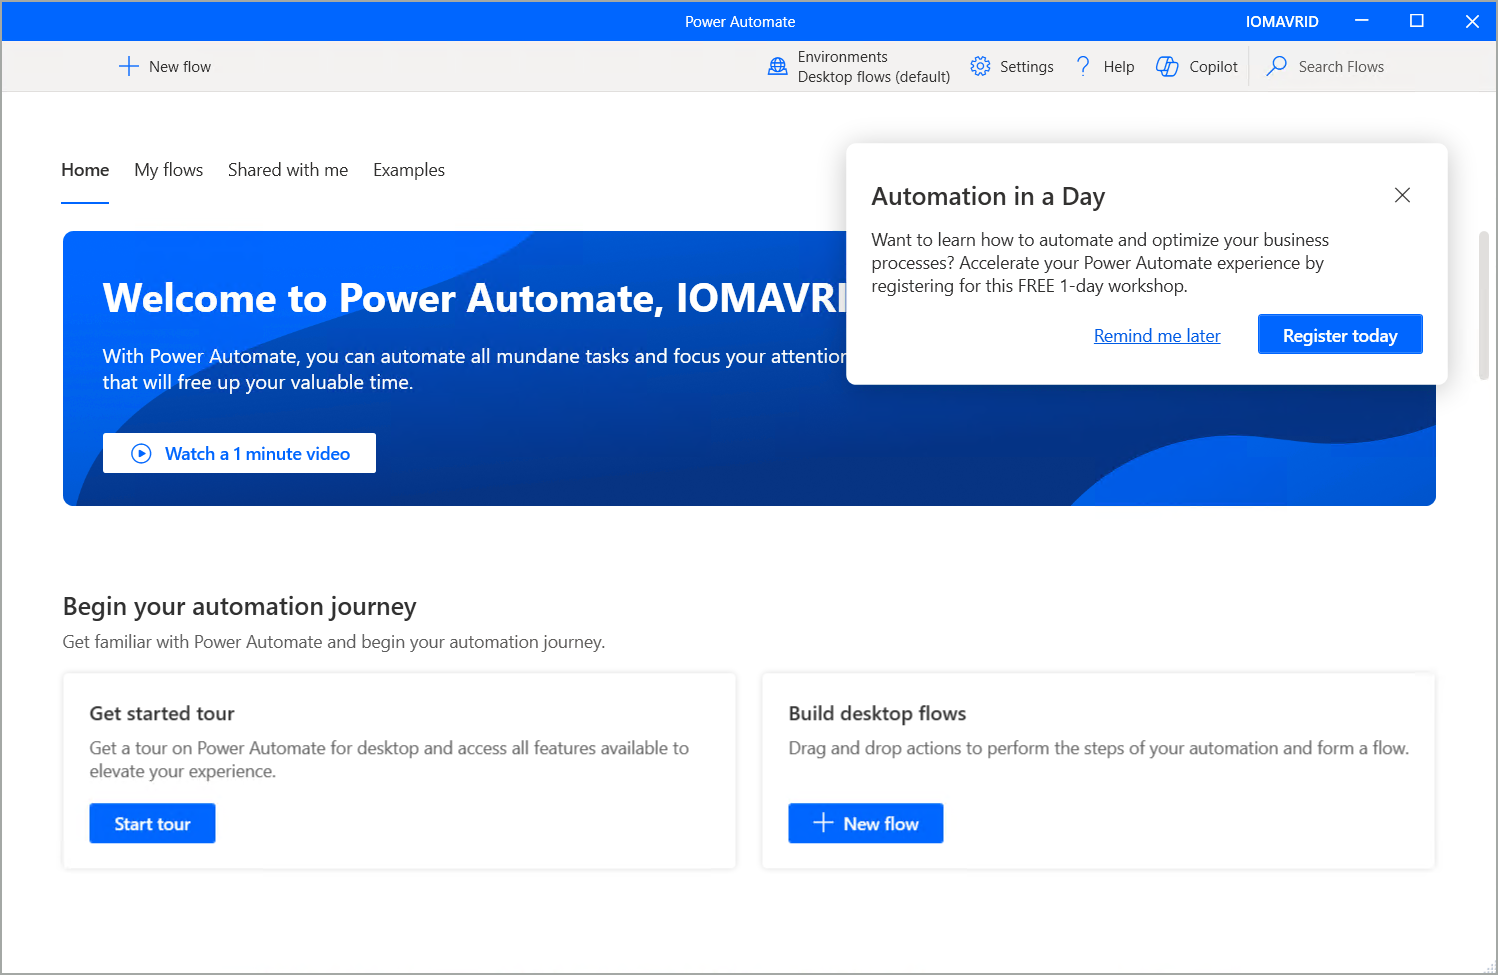Switch to the My flows tab
This screenshot has width=1498, height=975.
click(168, 170)
